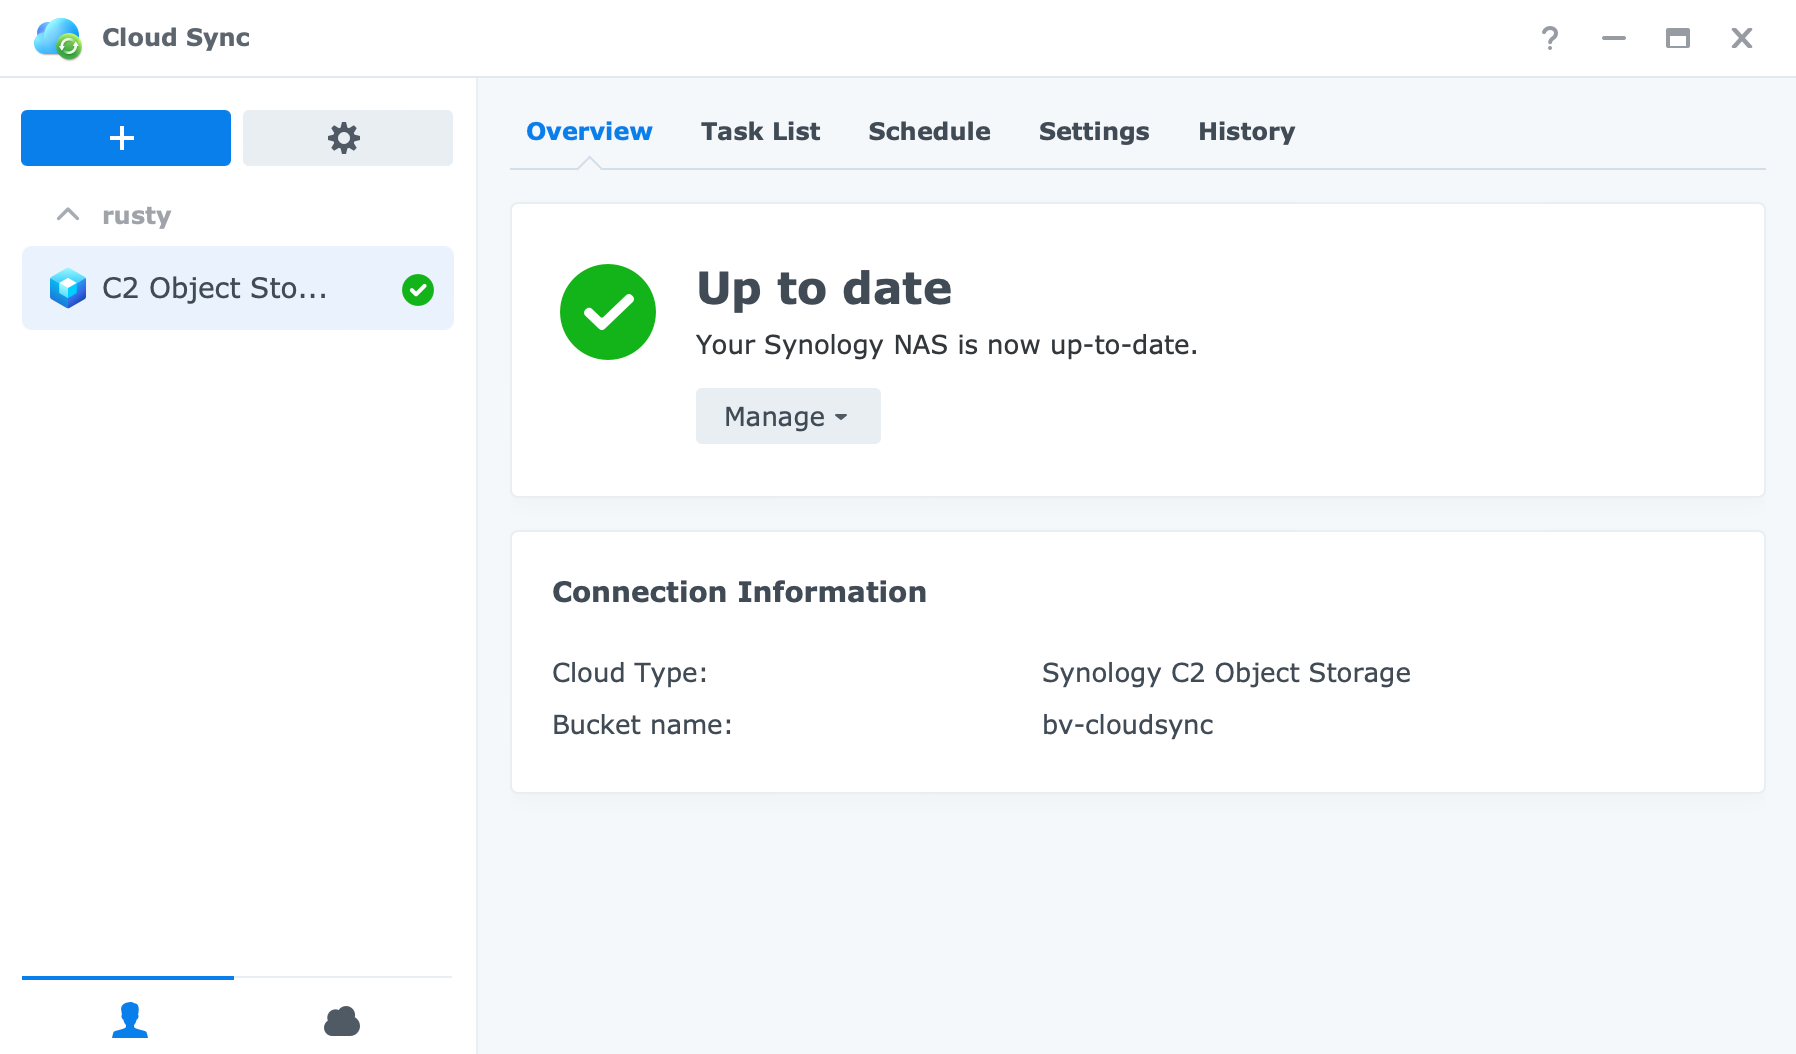The height and width of the screenshot is (1054, 1796).
Task: View the History tab
Action: pyautogui.click(x=1246, y=131)
